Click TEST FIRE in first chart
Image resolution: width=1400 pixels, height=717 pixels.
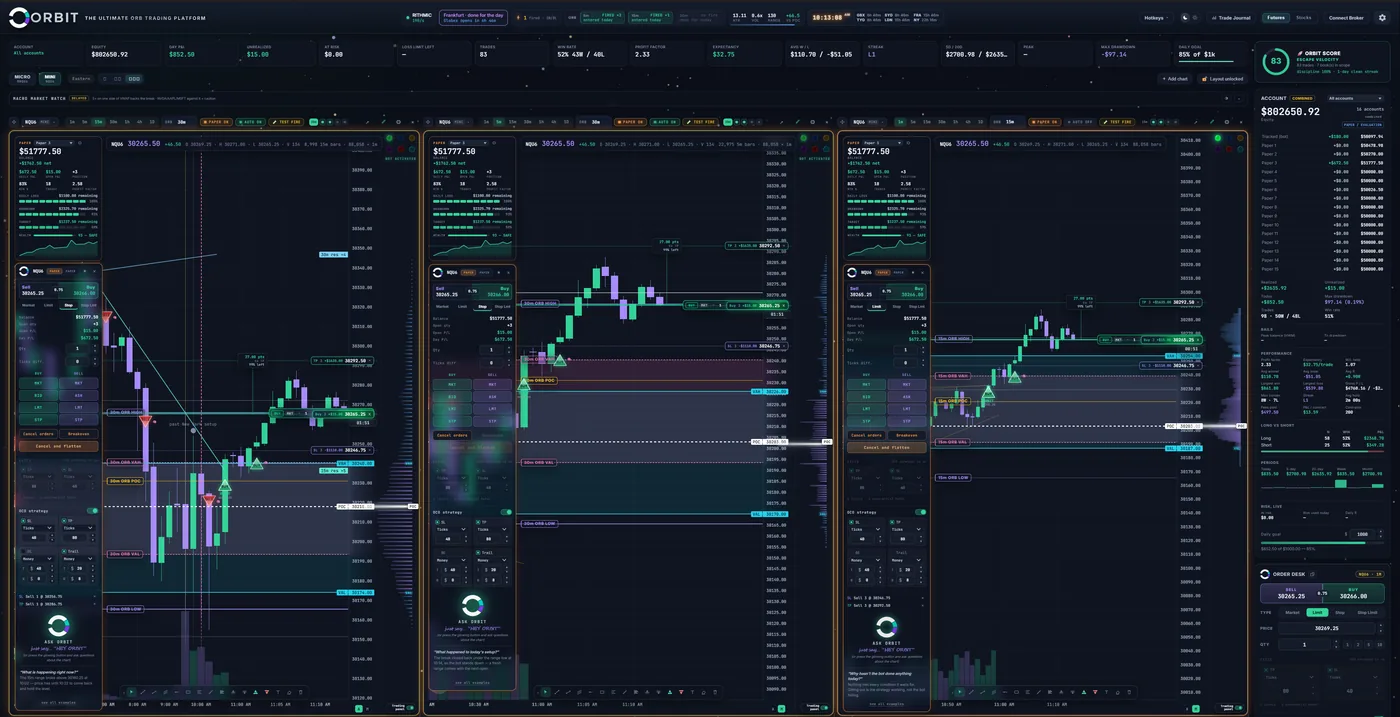(286, 122)
